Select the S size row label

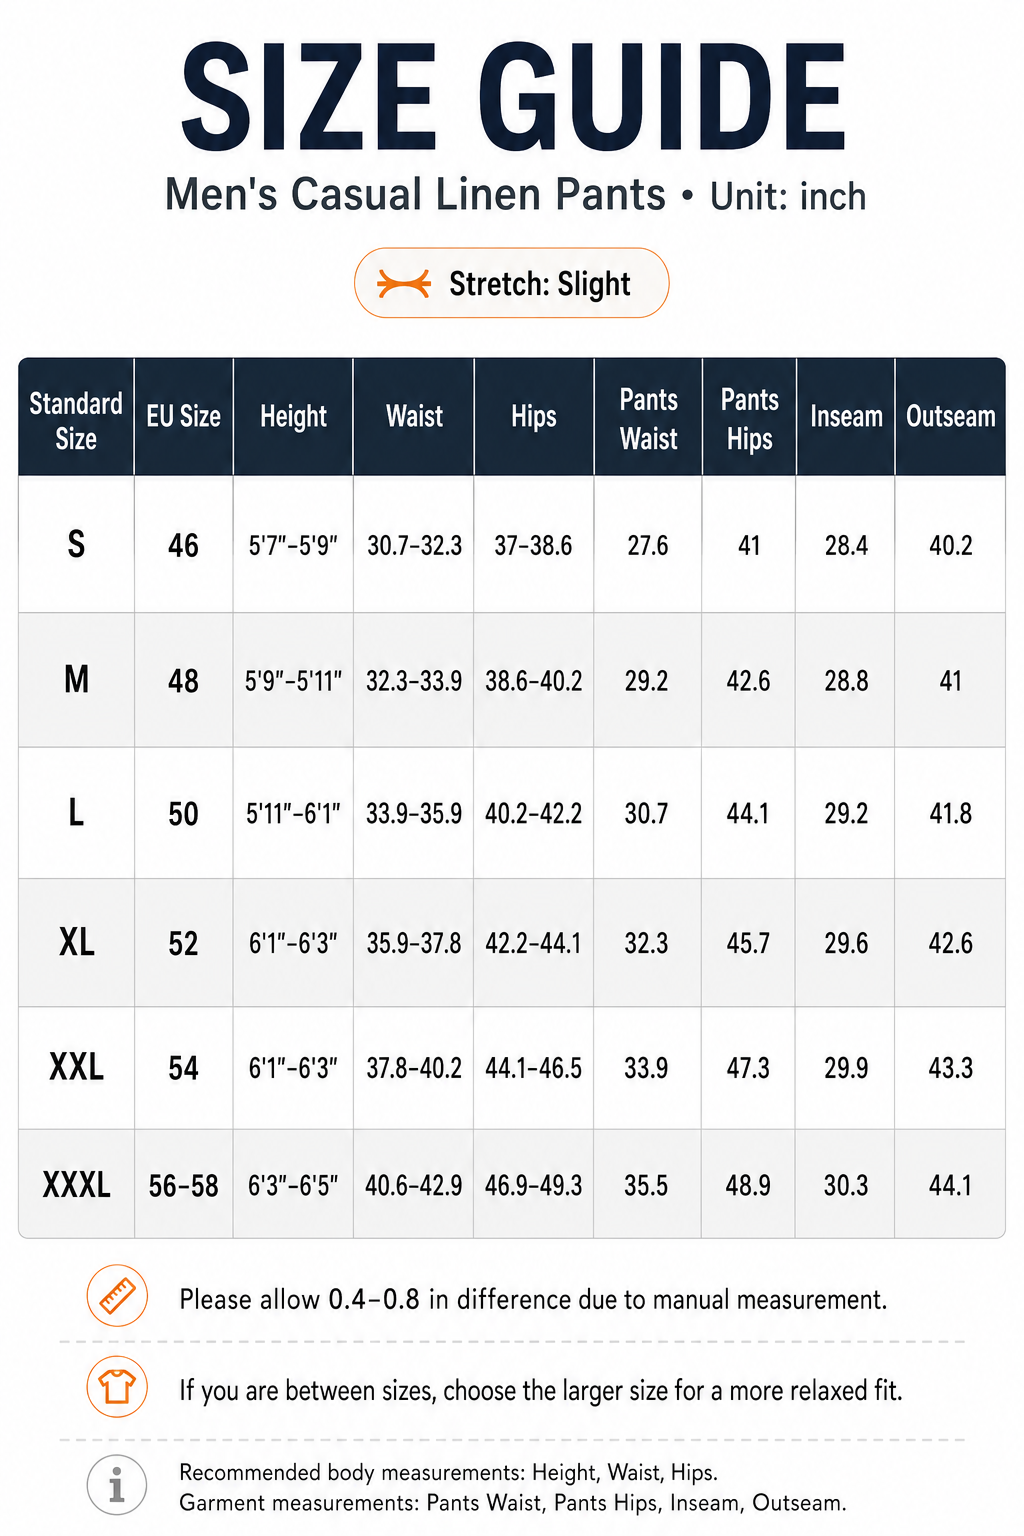[76, 545]
